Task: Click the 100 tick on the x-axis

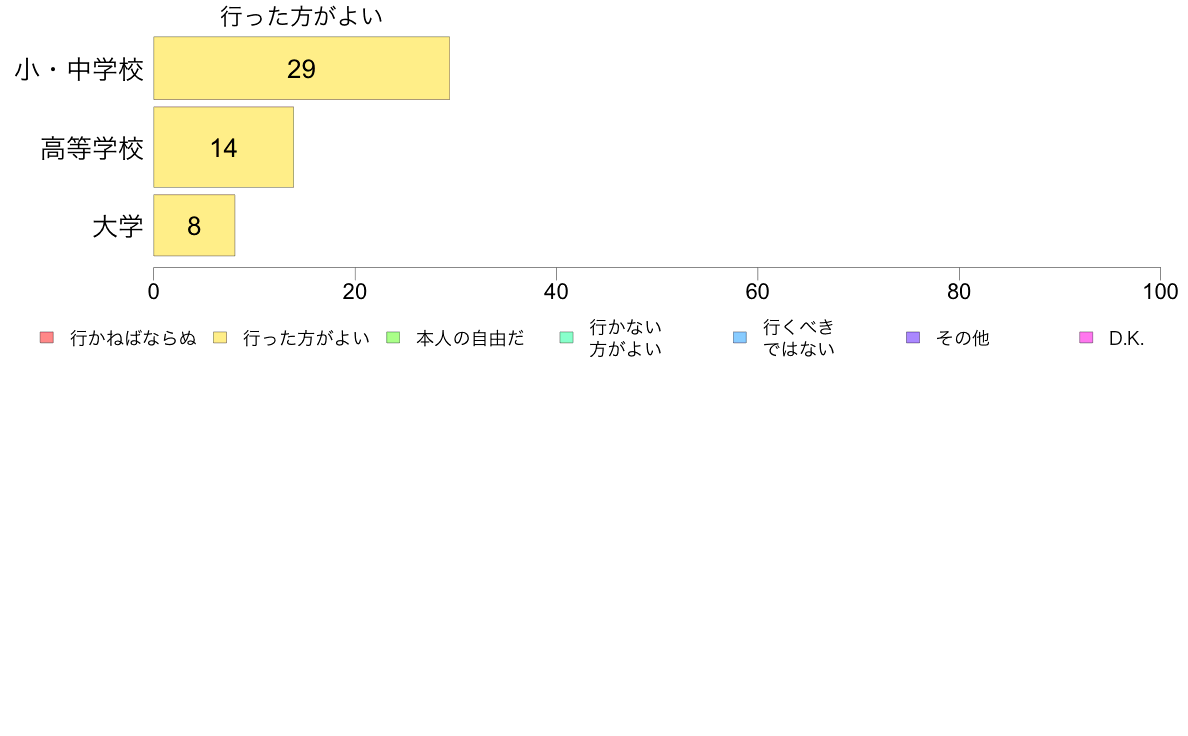Action: 1160,292
